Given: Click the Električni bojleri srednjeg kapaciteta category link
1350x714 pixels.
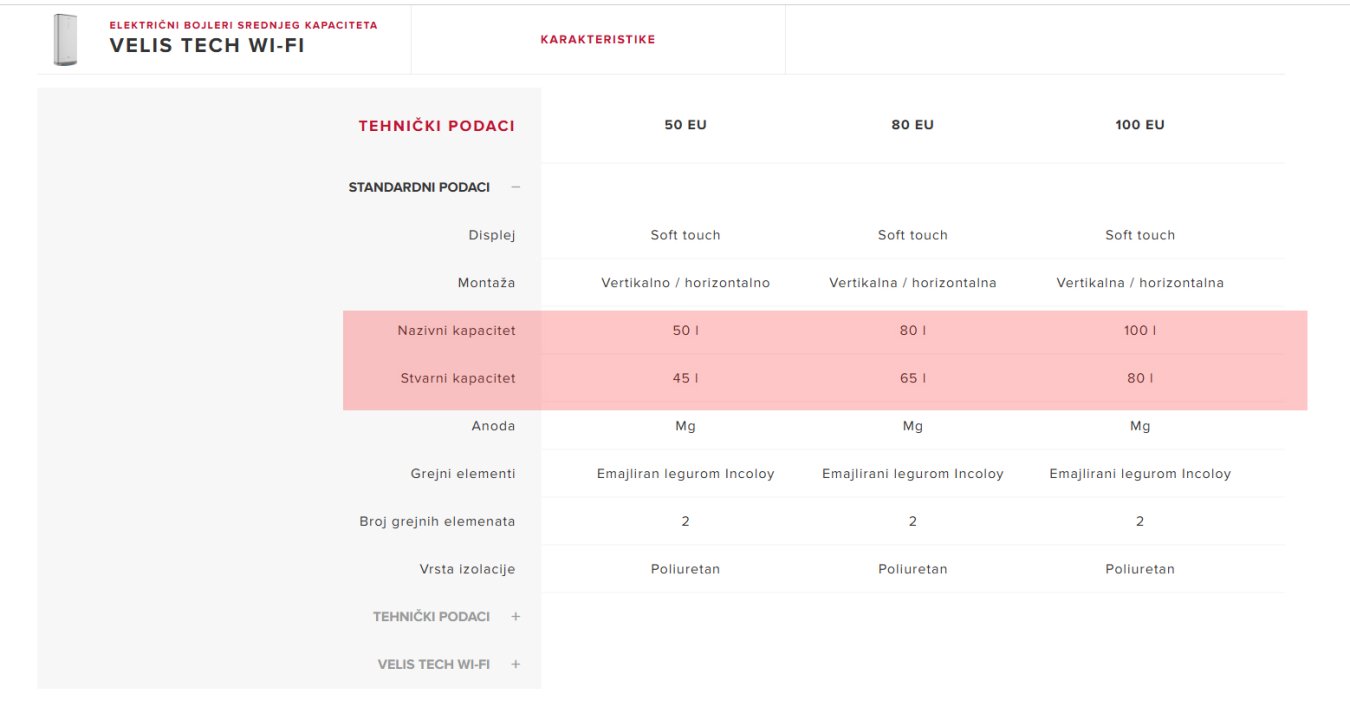Looking at the screenshot, I should coord(243,25).
